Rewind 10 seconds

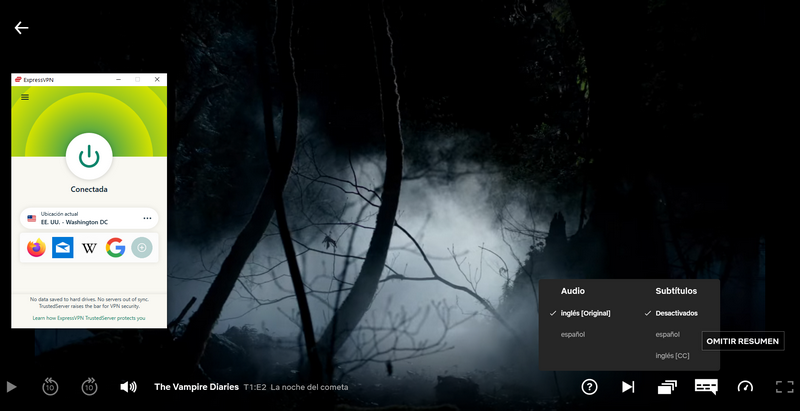coord(50,387)
